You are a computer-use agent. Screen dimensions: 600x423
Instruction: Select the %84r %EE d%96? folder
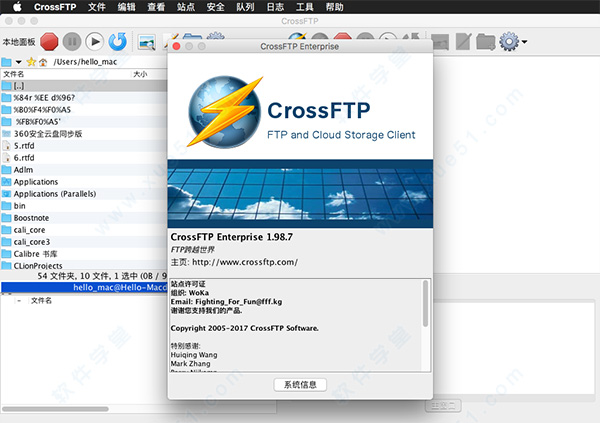pos(84,98)
